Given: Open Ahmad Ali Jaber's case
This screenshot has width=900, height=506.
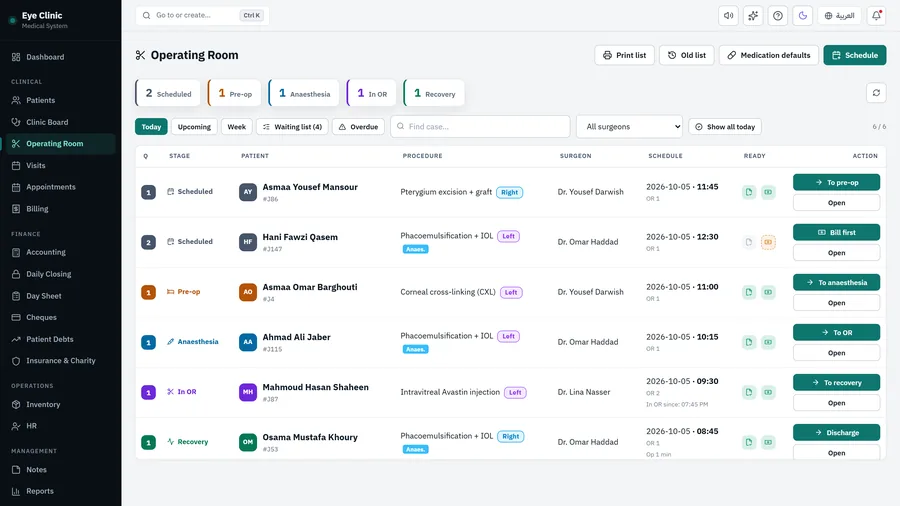Looking at the screenshot, I should point(836,353).
